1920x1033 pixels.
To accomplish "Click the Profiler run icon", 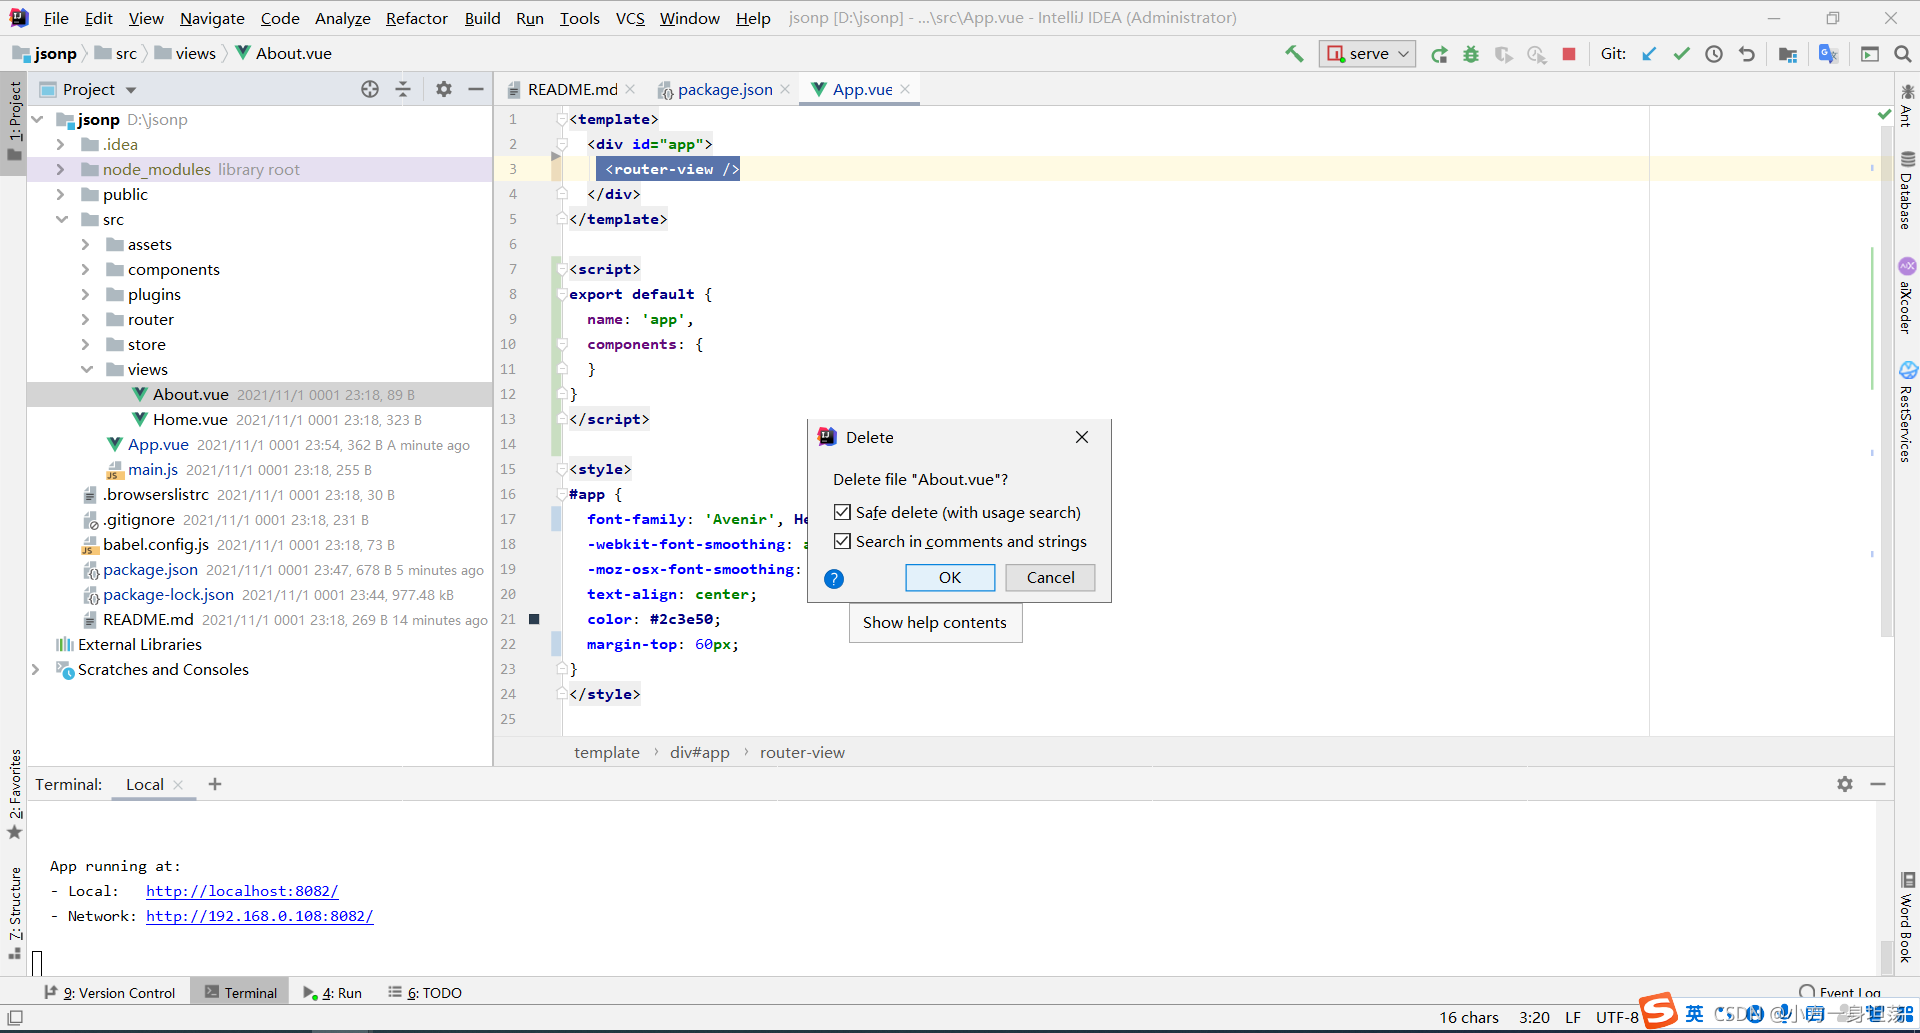I will (x=1536, y=54).
